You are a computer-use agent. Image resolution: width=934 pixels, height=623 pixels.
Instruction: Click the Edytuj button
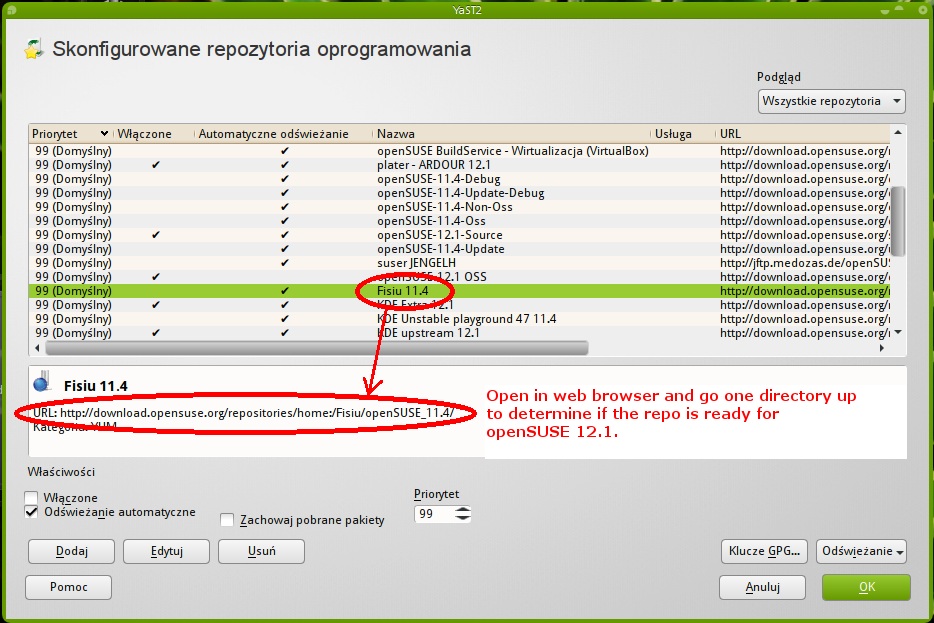166,552
